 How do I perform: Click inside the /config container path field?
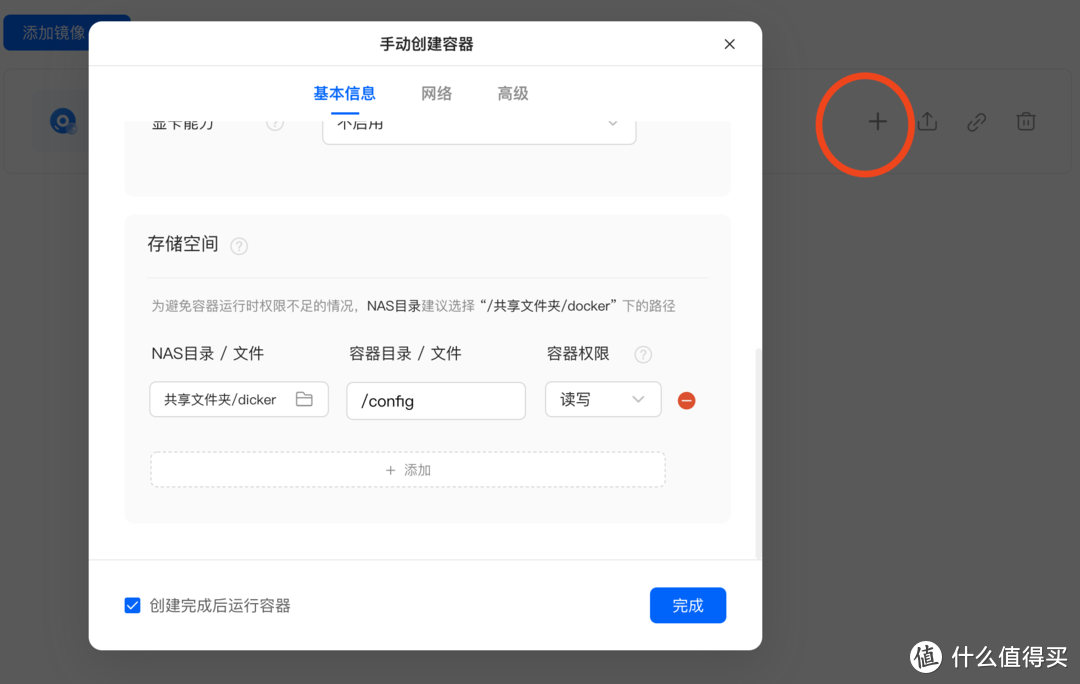[x=435, y=400]
